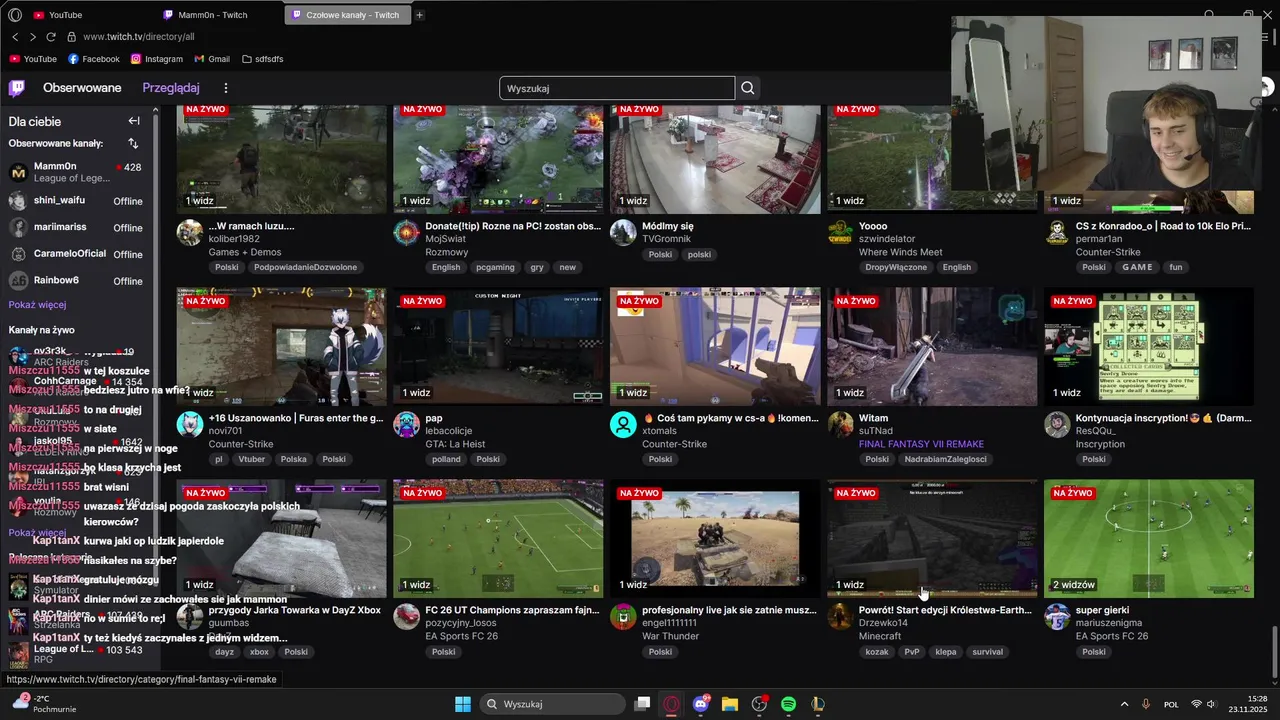Open League of Legends client taskbar icon
Viewport: 1280px width, 720px height.
pos(818,704)
